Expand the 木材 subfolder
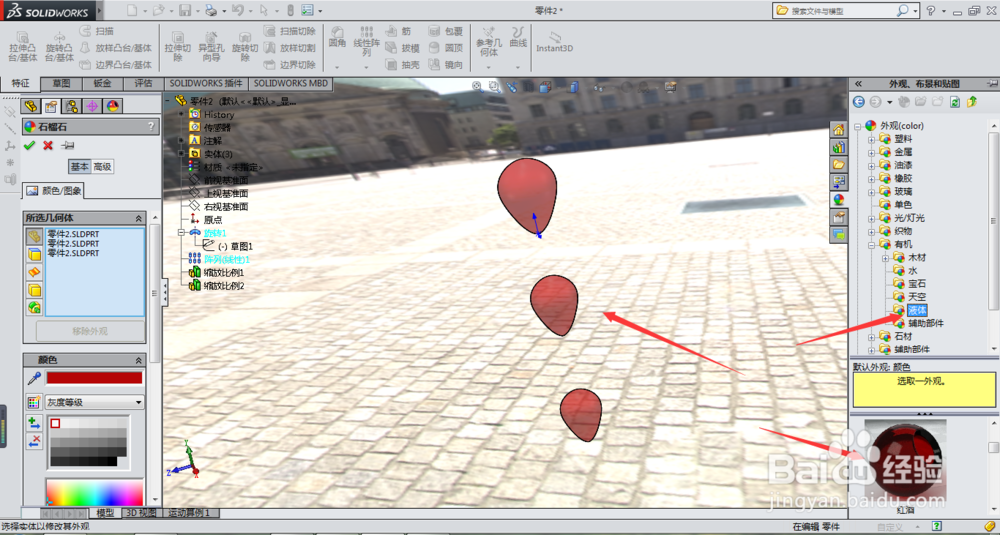 pos(885,258)
